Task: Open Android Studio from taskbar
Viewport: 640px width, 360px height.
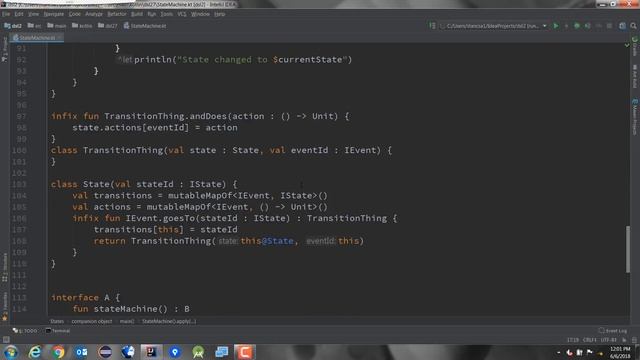Action: [x=198, y=352]
